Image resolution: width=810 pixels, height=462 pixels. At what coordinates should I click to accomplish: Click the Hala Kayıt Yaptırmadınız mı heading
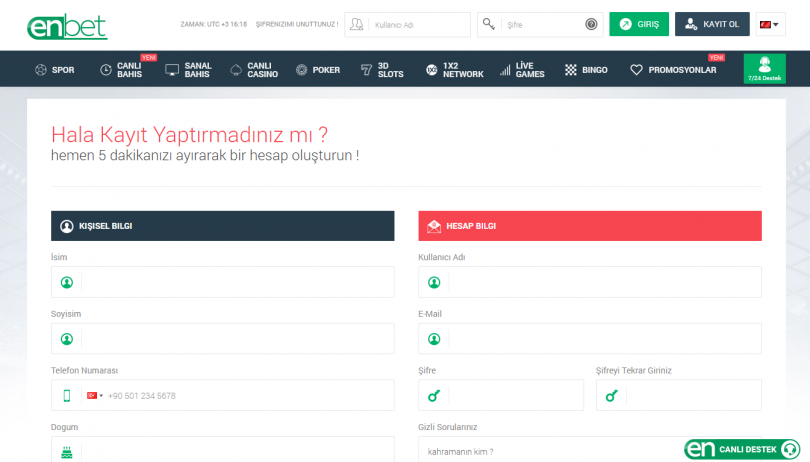coord(189,135)
